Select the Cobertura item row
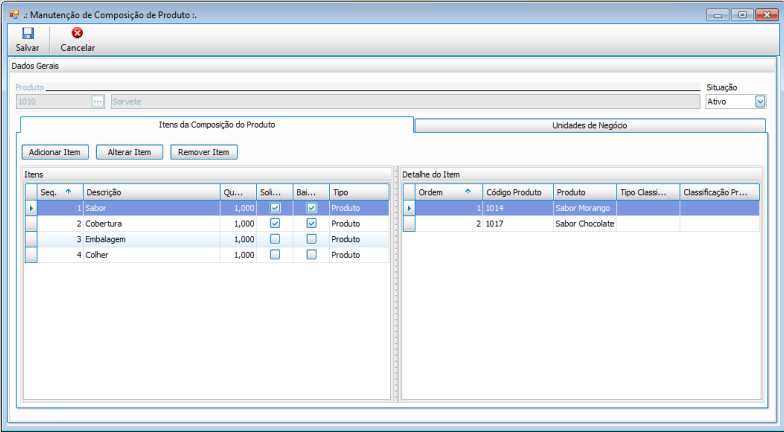Viewport: 784px width, 432px height. 207,224
